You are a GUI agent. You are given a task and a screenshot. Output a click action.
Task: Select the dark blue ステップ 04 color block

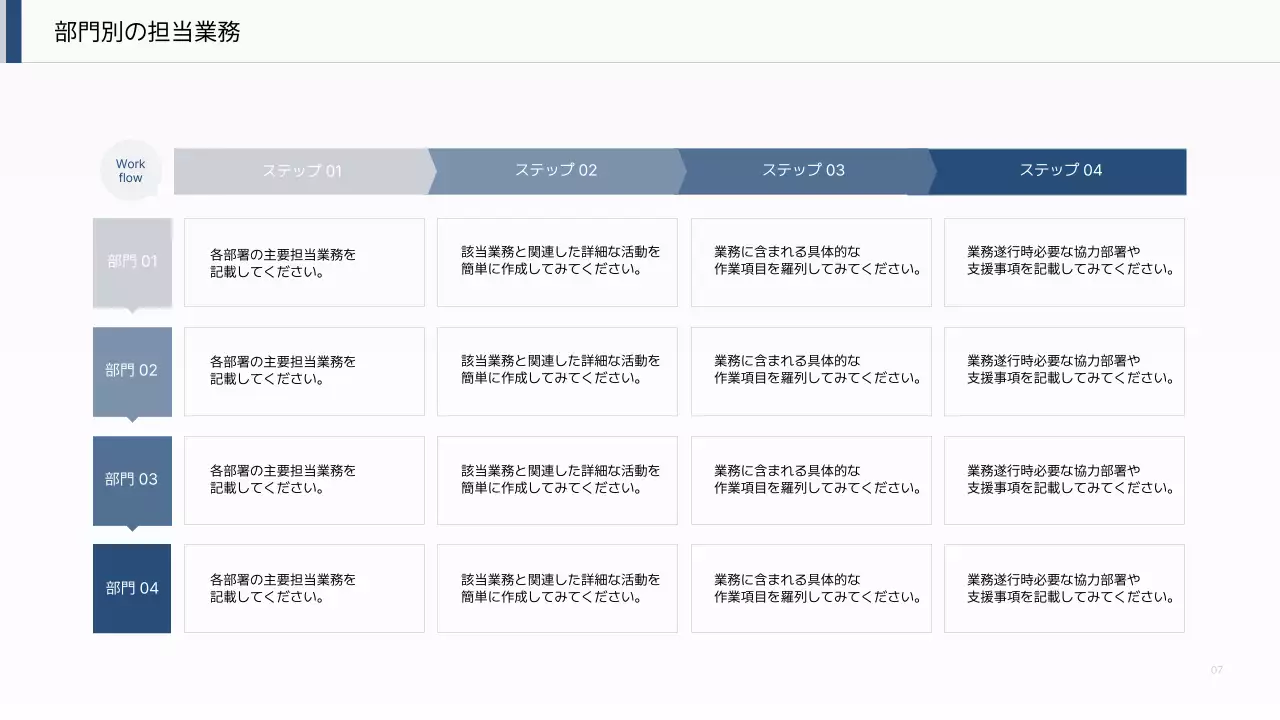1060,171
